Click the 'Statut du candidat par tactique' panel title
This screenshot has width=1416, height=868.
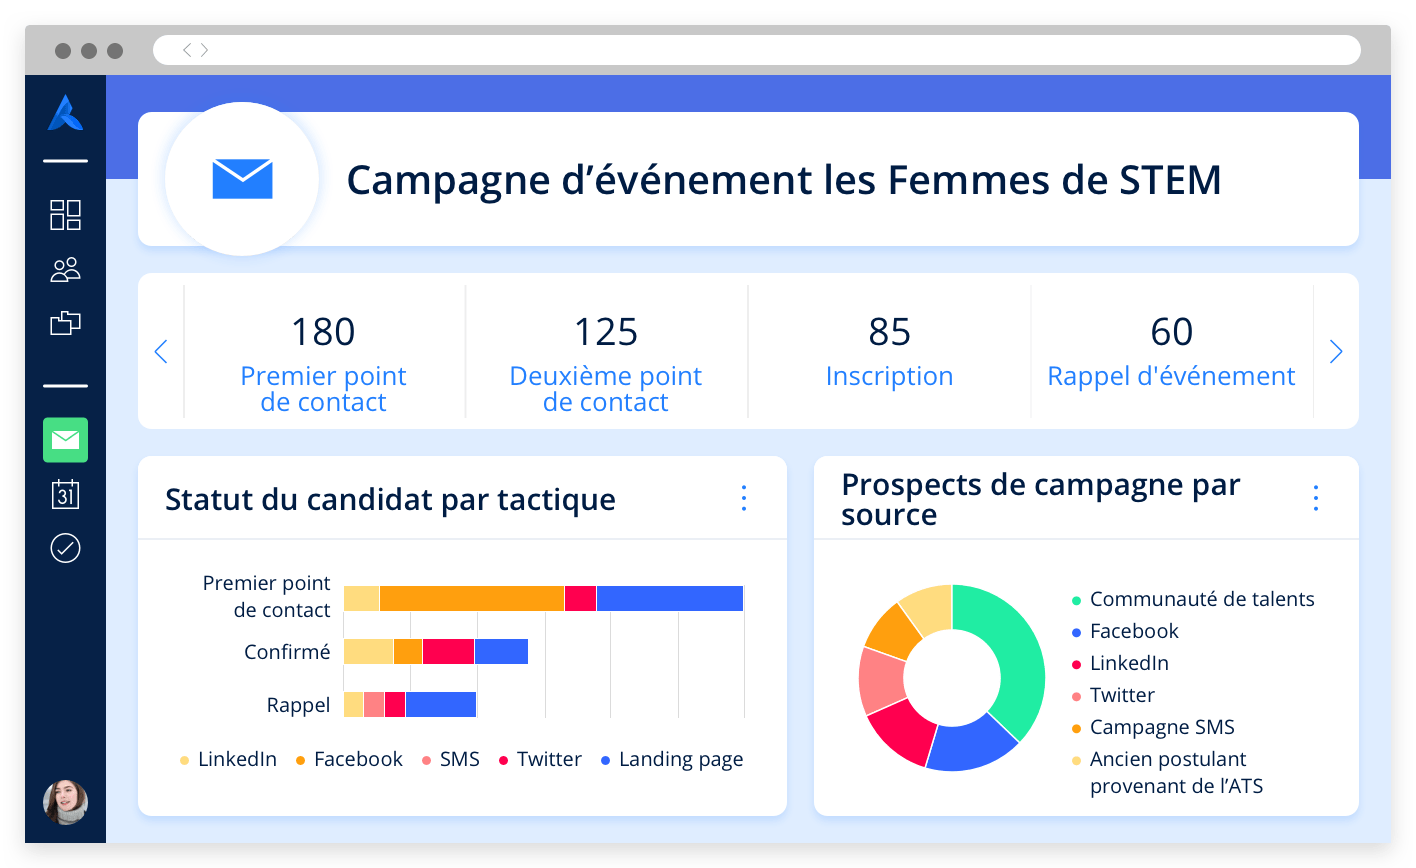pos(390,500)
